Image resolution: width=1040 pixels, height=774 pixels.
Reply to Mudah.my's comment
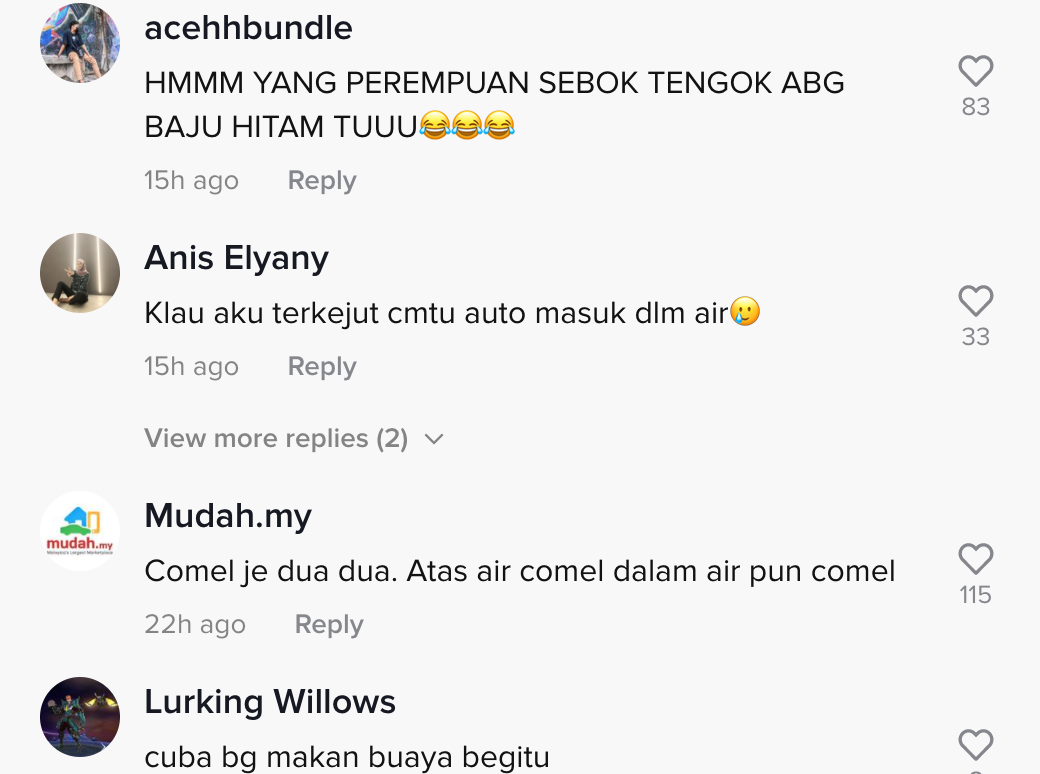click(329, 625)
